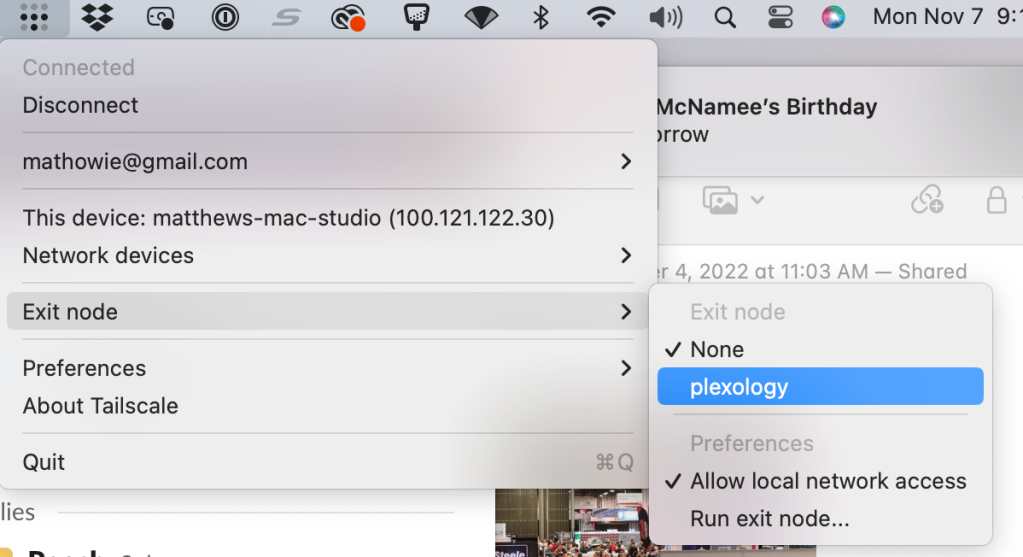Open Creative Cloud menu bar icon
Viewport: 1023px width, 557px height.
348,18
